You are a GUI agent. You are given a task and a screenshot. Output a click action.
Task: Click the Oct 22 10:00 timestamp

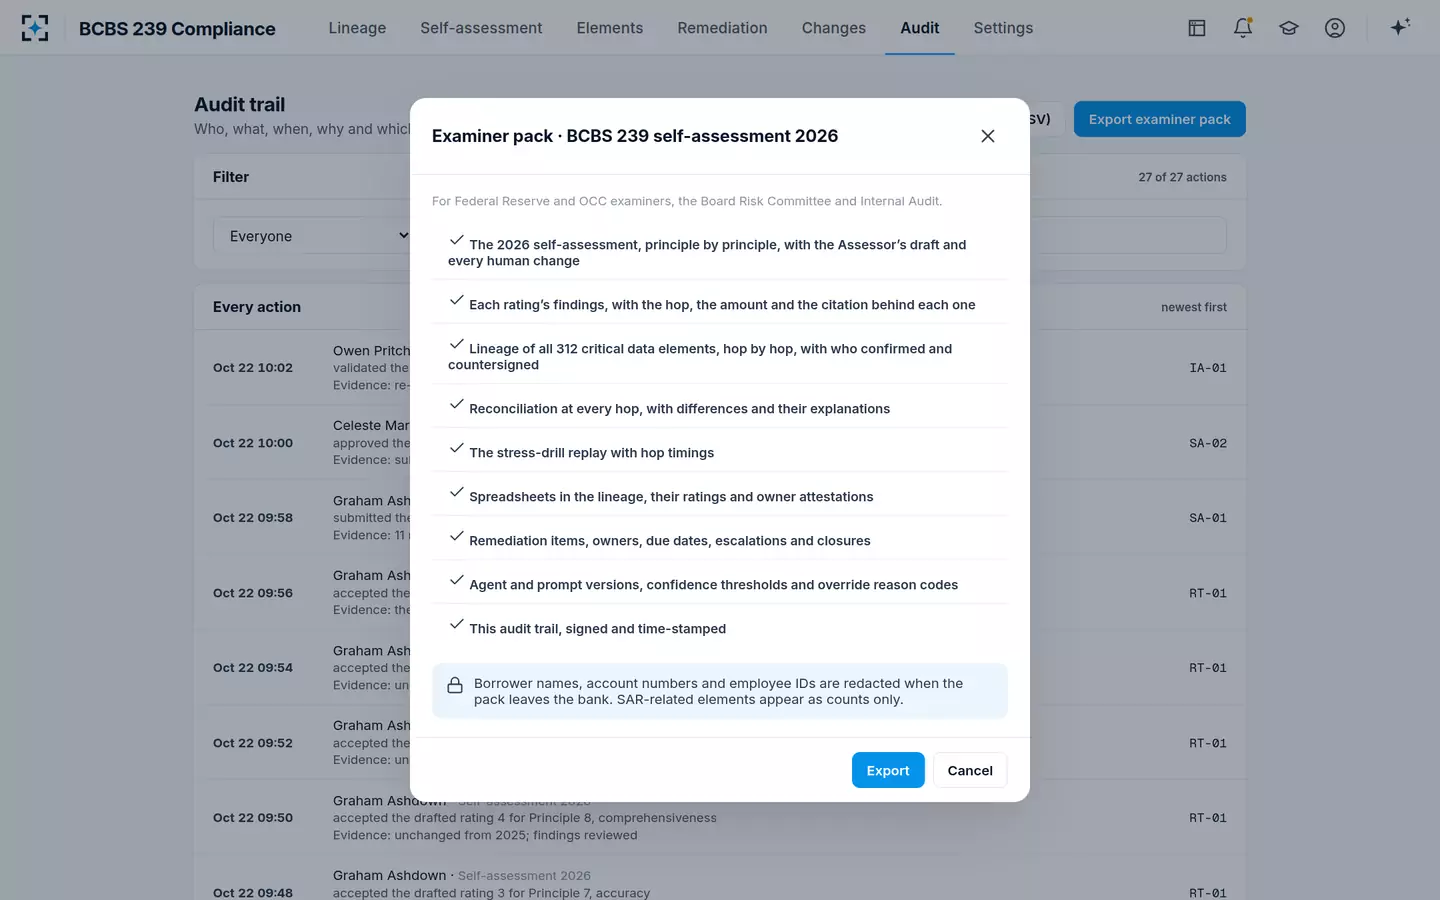(x=253, y=443)
